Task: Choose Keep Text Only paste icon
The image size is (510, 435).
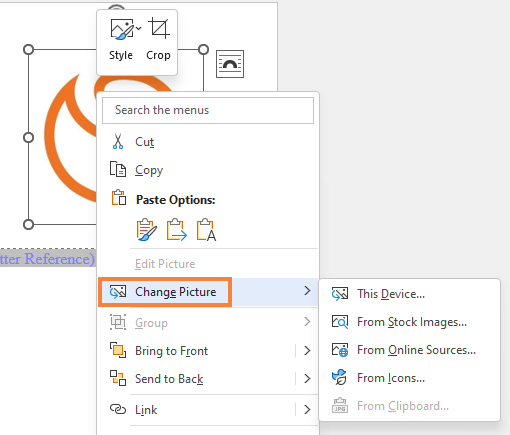Action: [206, 229]
